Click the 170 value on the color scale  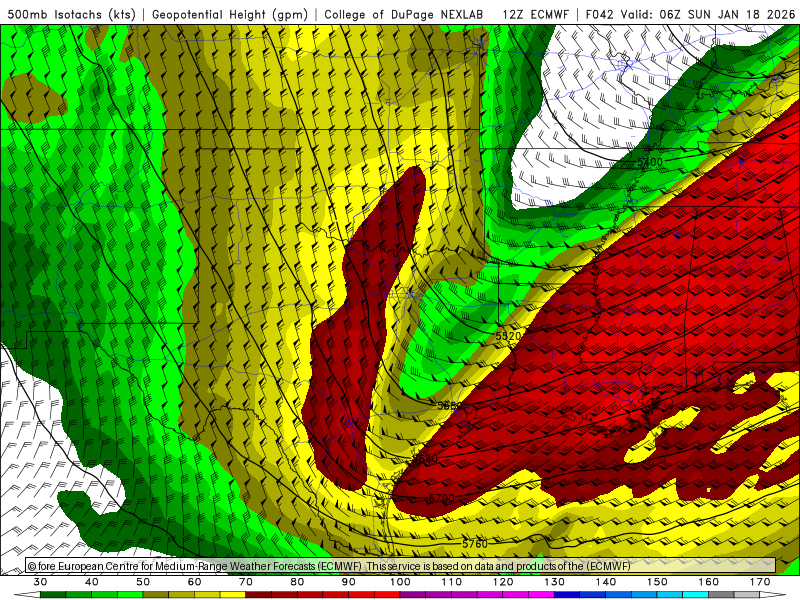(760, 582)
